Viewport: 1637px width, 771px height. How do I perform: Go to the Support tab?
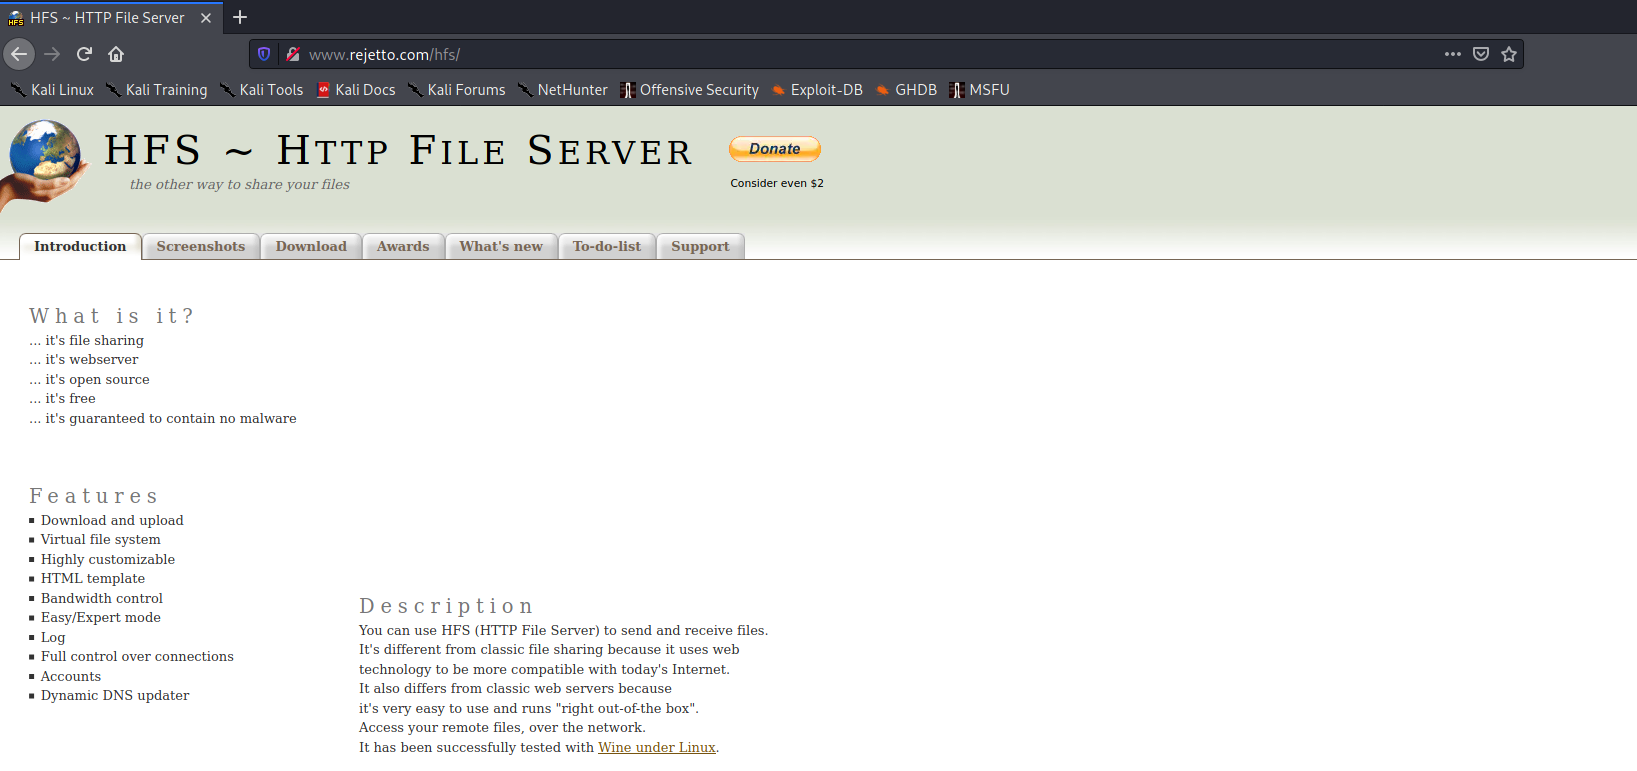coord(700,246)
